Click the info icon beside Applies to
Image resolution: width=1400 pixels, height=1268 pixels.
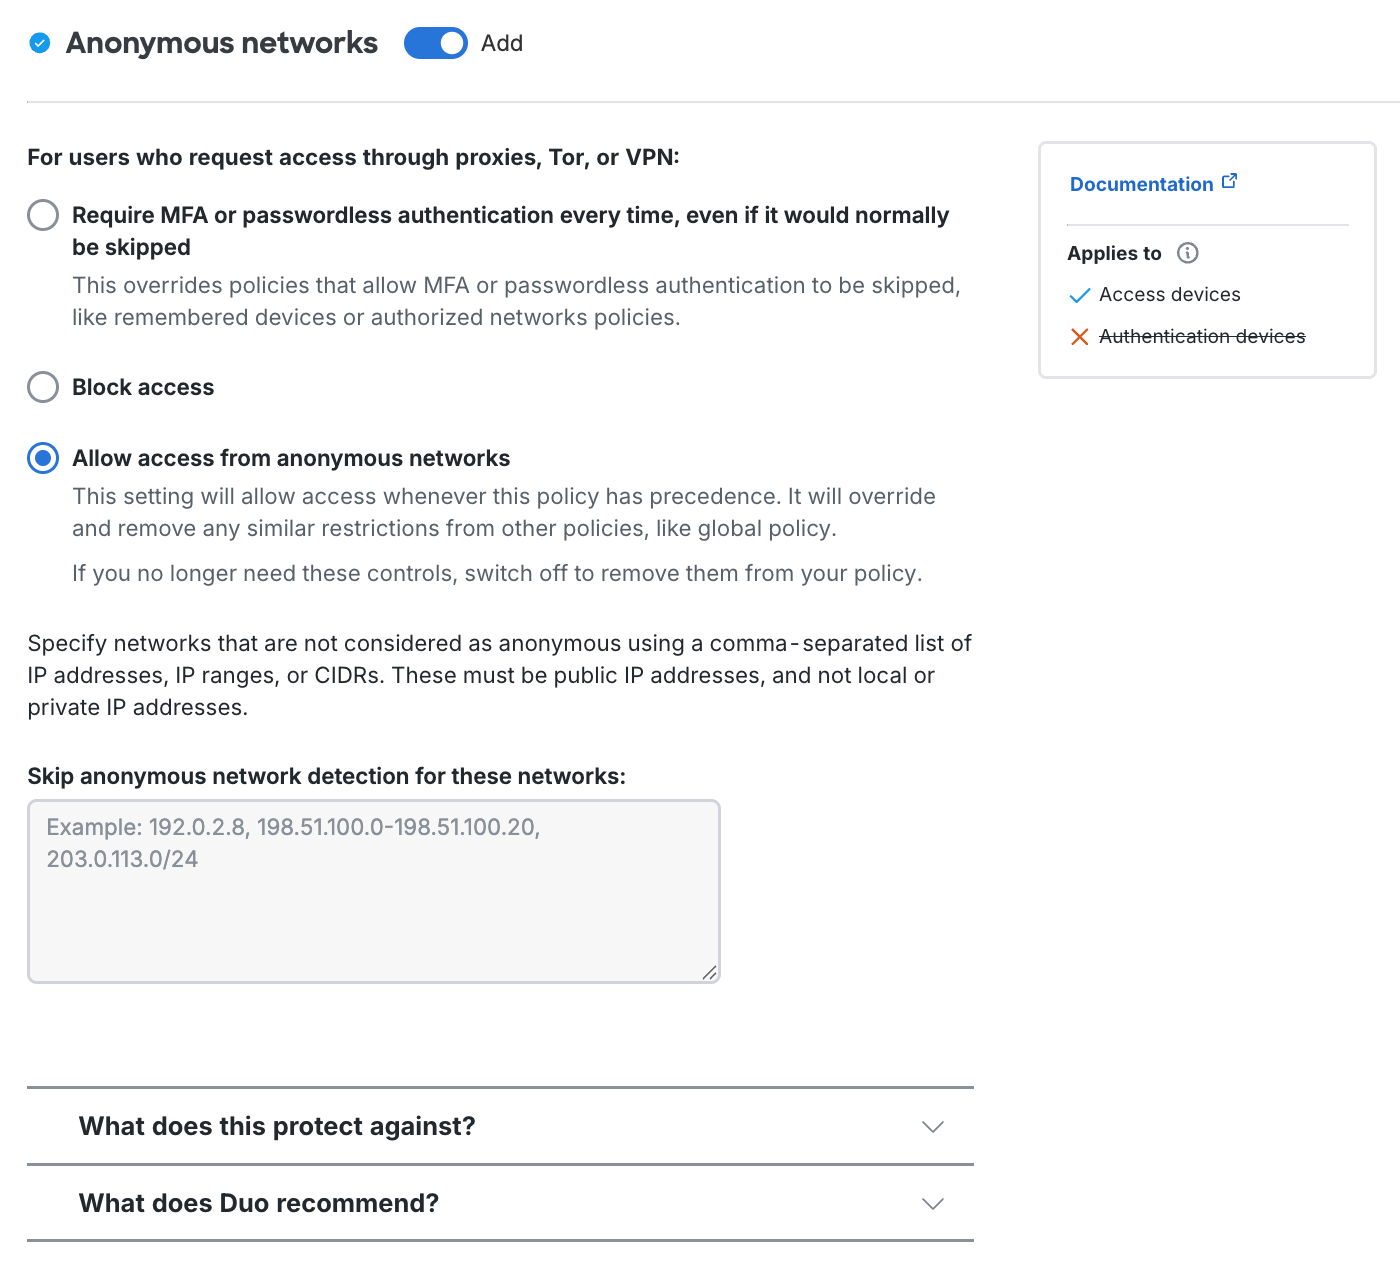click(1188, 253)
